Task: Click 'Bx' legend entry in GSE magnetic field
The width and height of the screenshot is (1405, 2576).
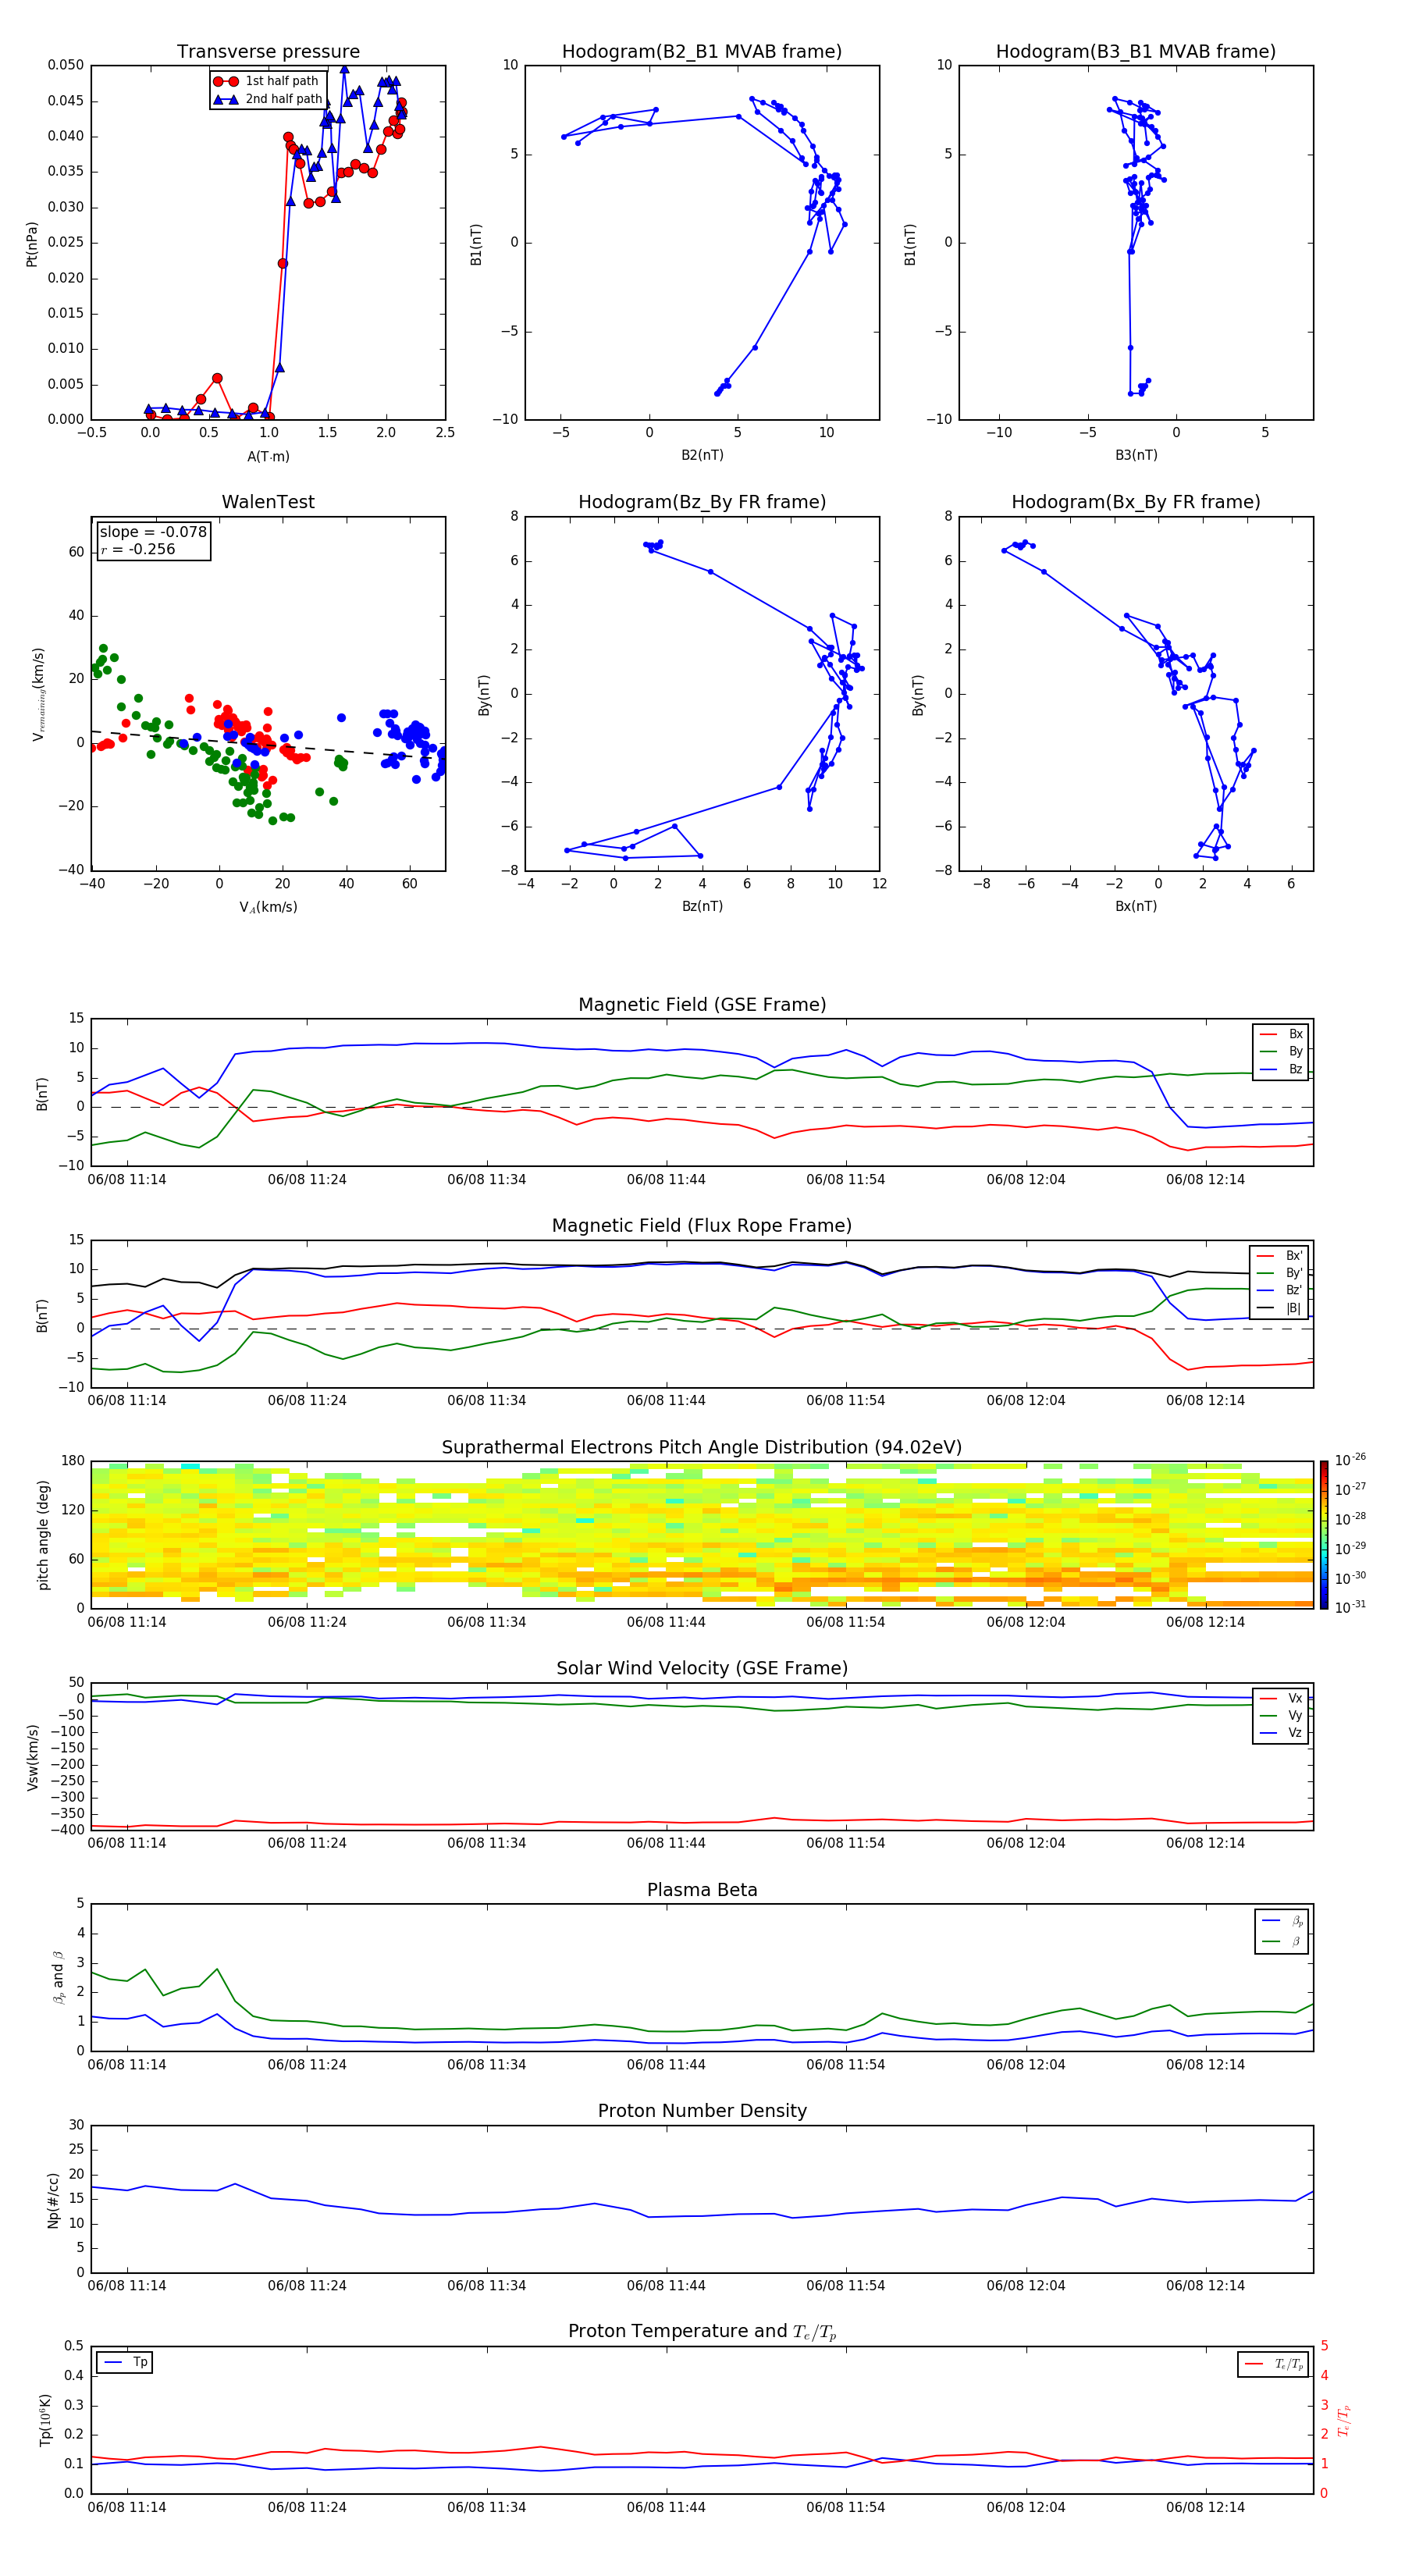Action: coord(1282,1034)
